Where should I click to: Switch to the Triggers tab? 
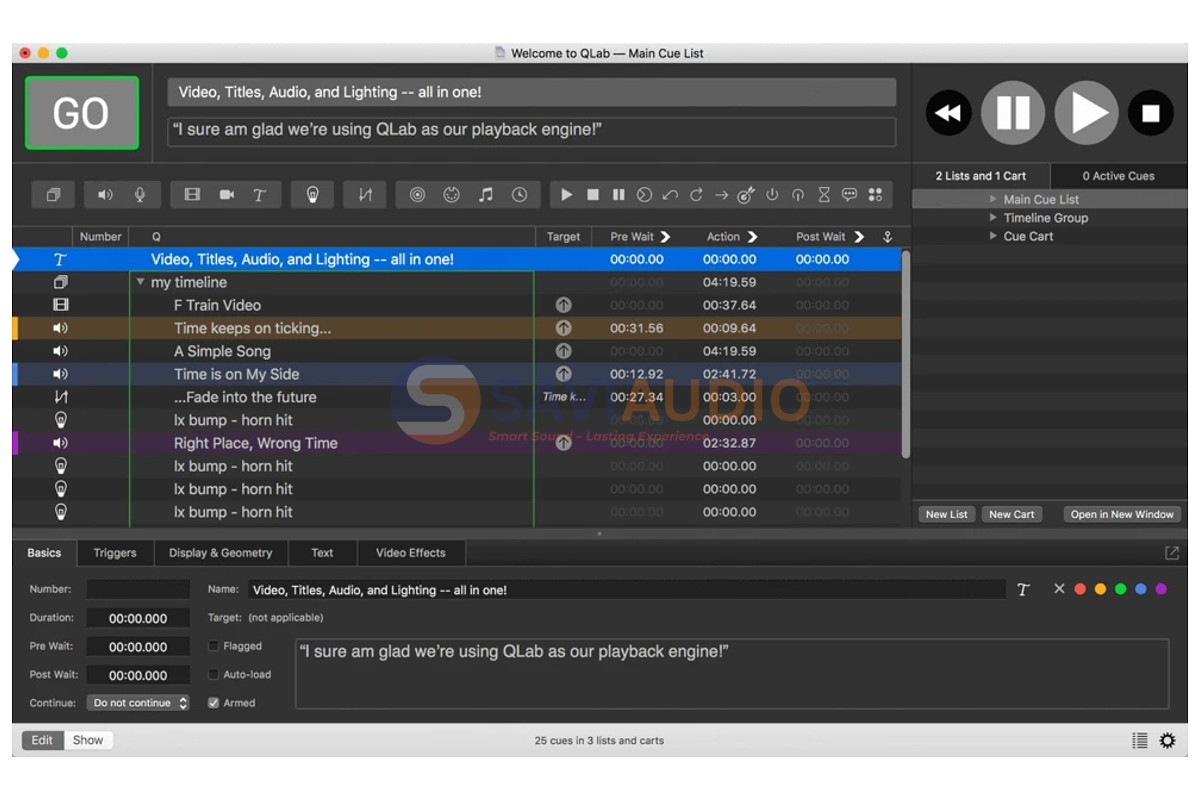[115, 553]
